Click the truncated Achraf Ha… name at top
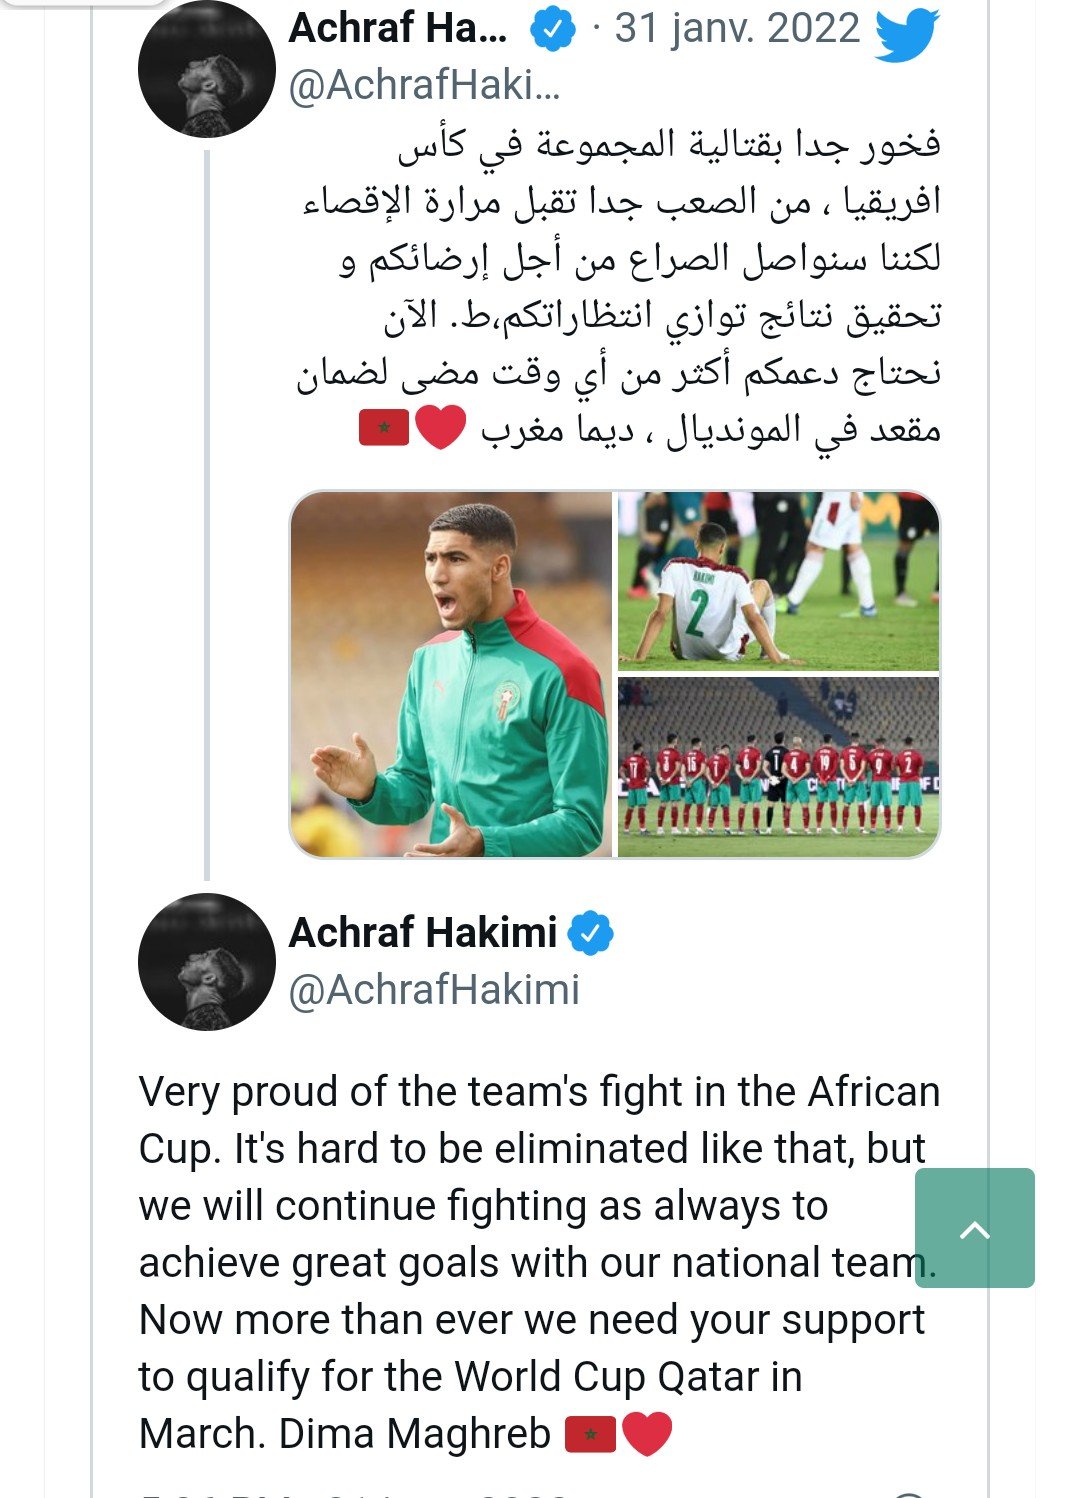 click(x=398, y=29)
